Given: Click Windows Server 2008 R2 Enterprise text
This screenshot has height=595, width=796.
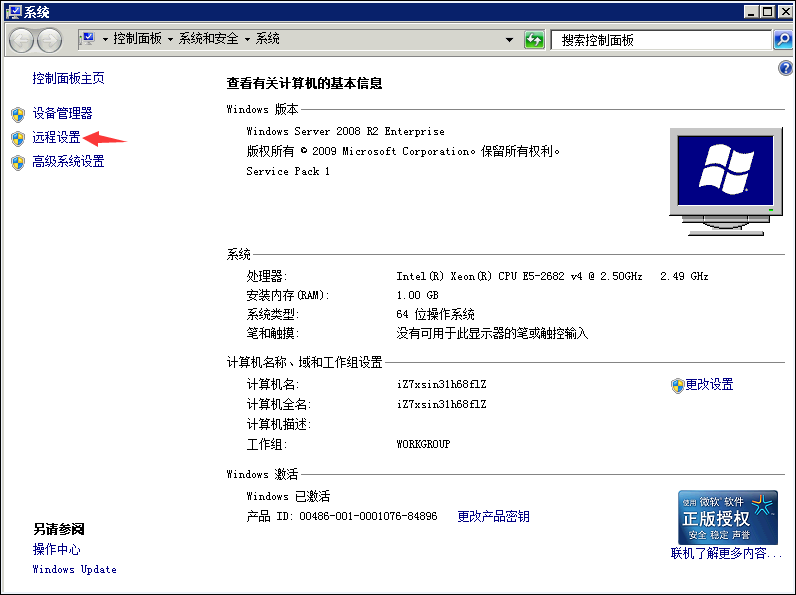Looking at the screenshot, I should click(345, 131).
